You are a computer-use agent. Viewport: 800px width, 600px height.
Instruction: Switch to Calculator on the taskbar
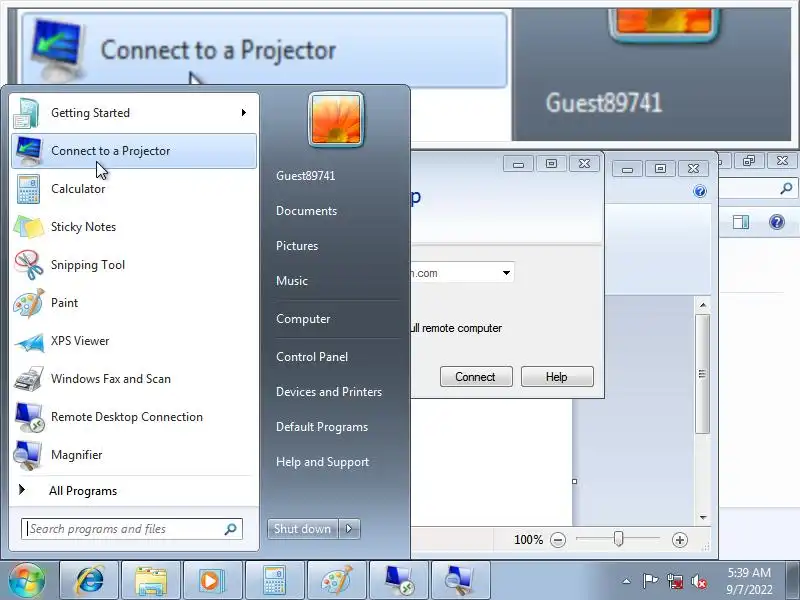click(x=274, y=581)
